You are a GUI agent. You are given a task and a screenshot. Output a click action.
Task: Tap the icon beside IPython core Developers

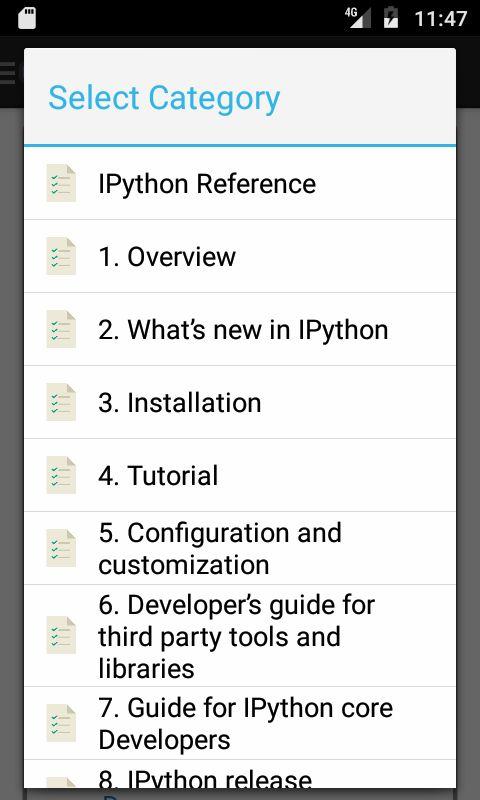(x=61, y=723)
